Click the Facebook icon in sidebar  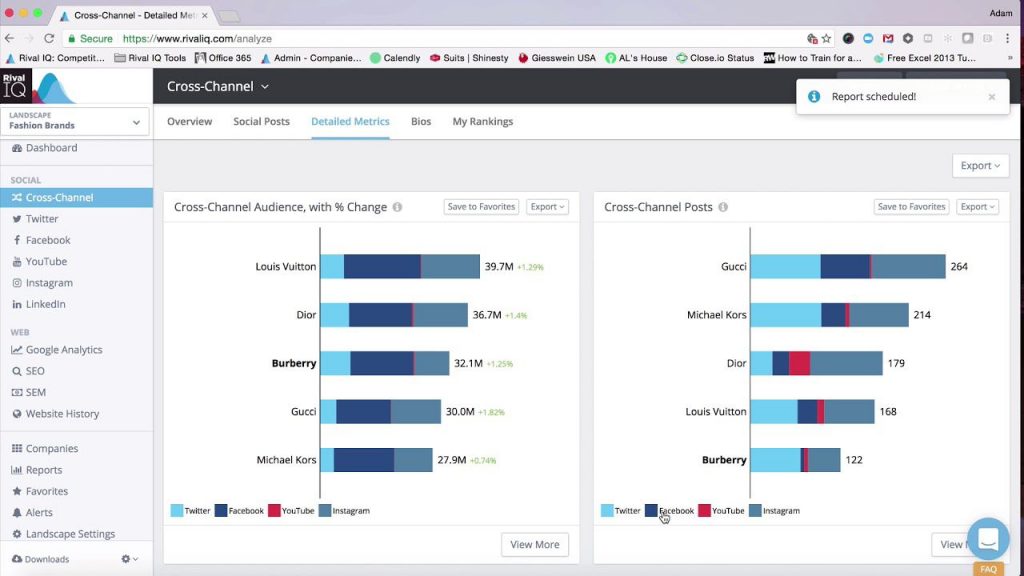[17, 240]
